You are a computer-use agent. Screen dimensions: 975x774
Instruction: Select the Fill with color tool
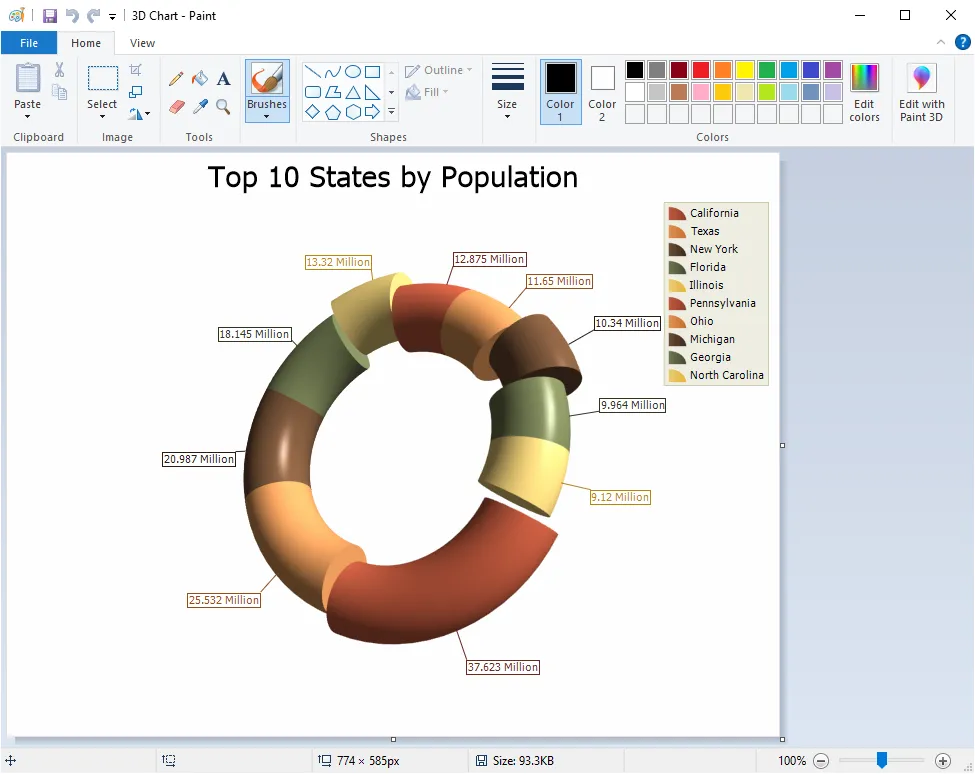[x=199, y=77]
